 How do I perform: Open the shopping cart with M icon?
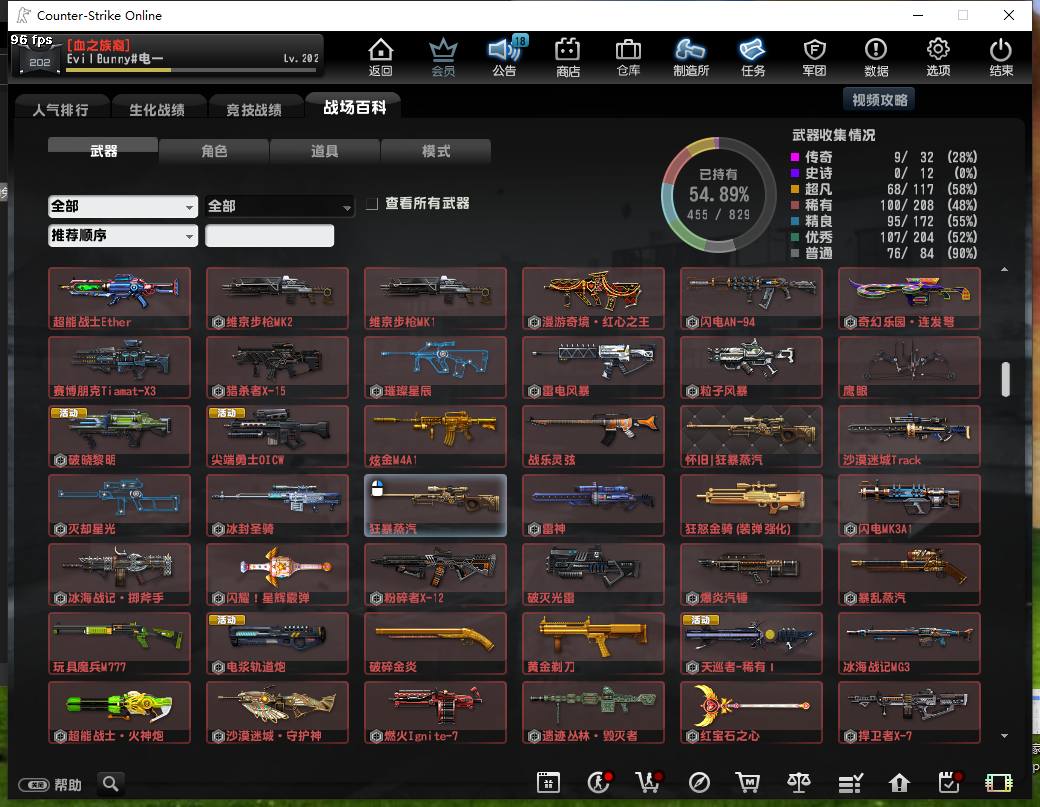[748, 782]
